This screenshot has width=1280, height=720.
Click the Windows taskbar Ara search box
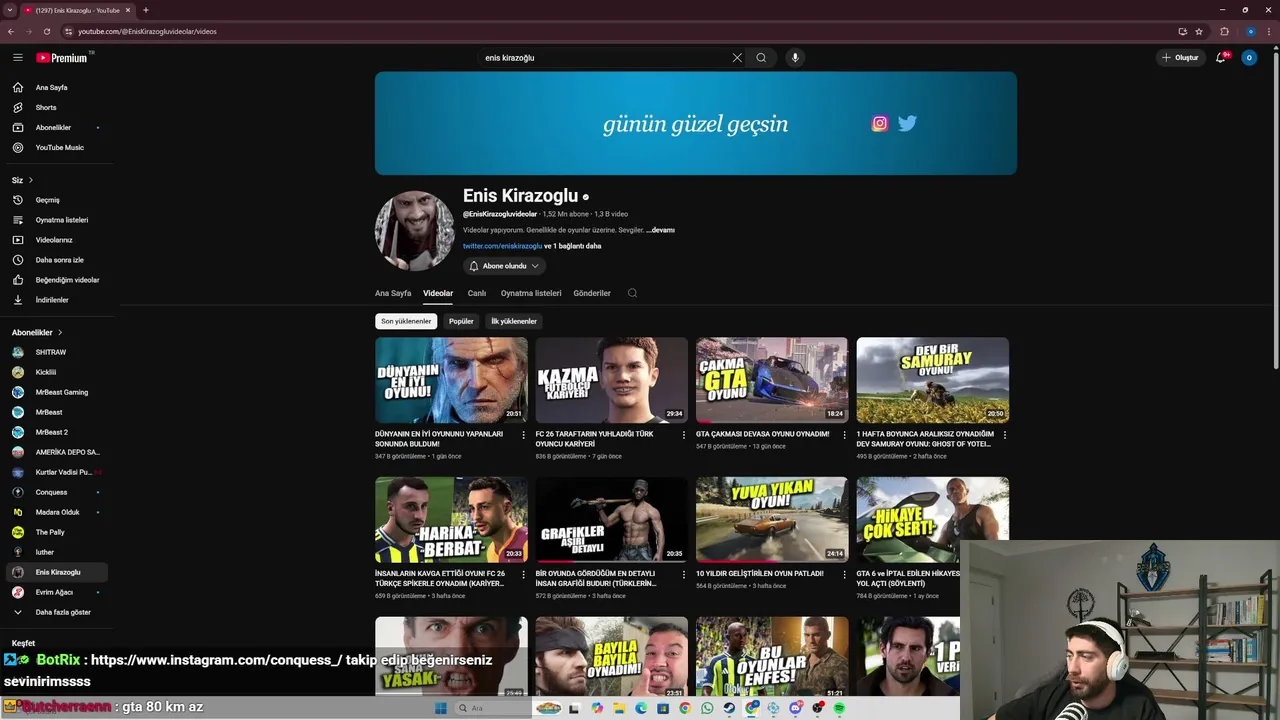(x=493, y=708)
